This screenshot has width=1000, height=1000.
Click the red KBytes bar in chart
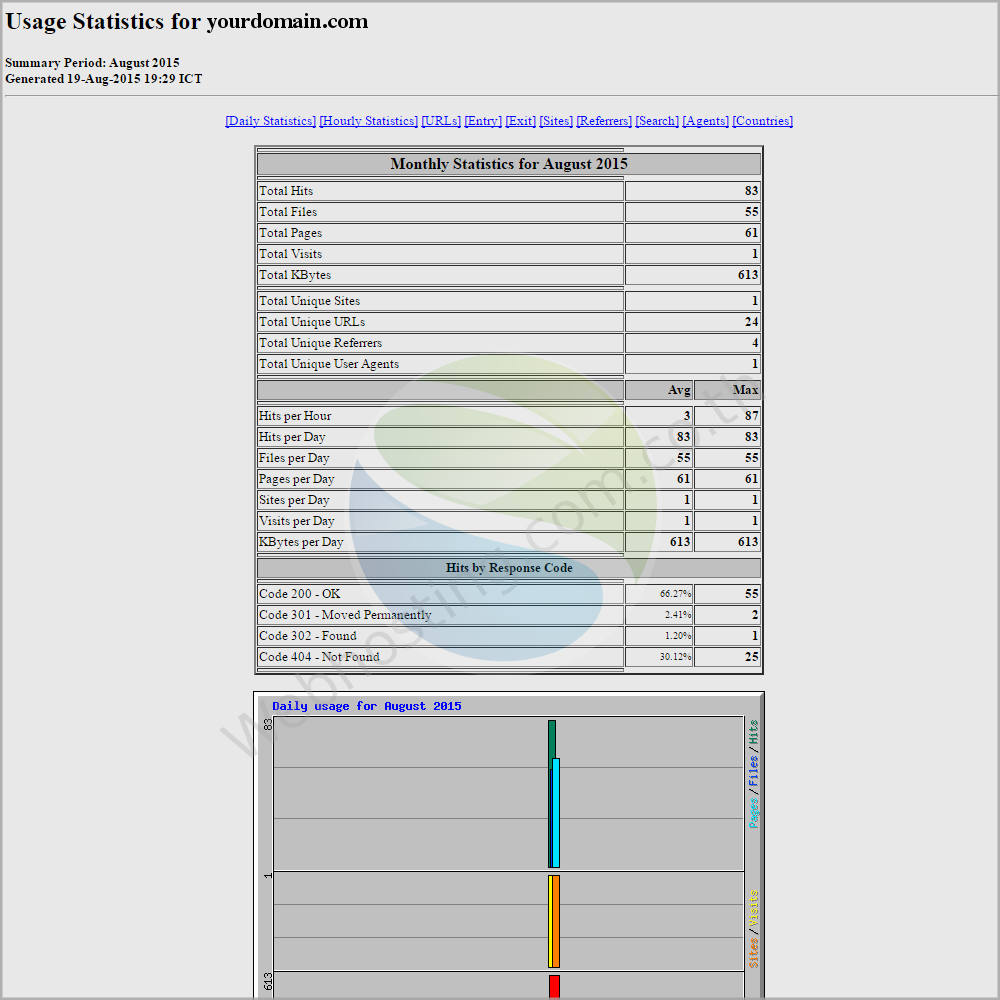[554, 987]
